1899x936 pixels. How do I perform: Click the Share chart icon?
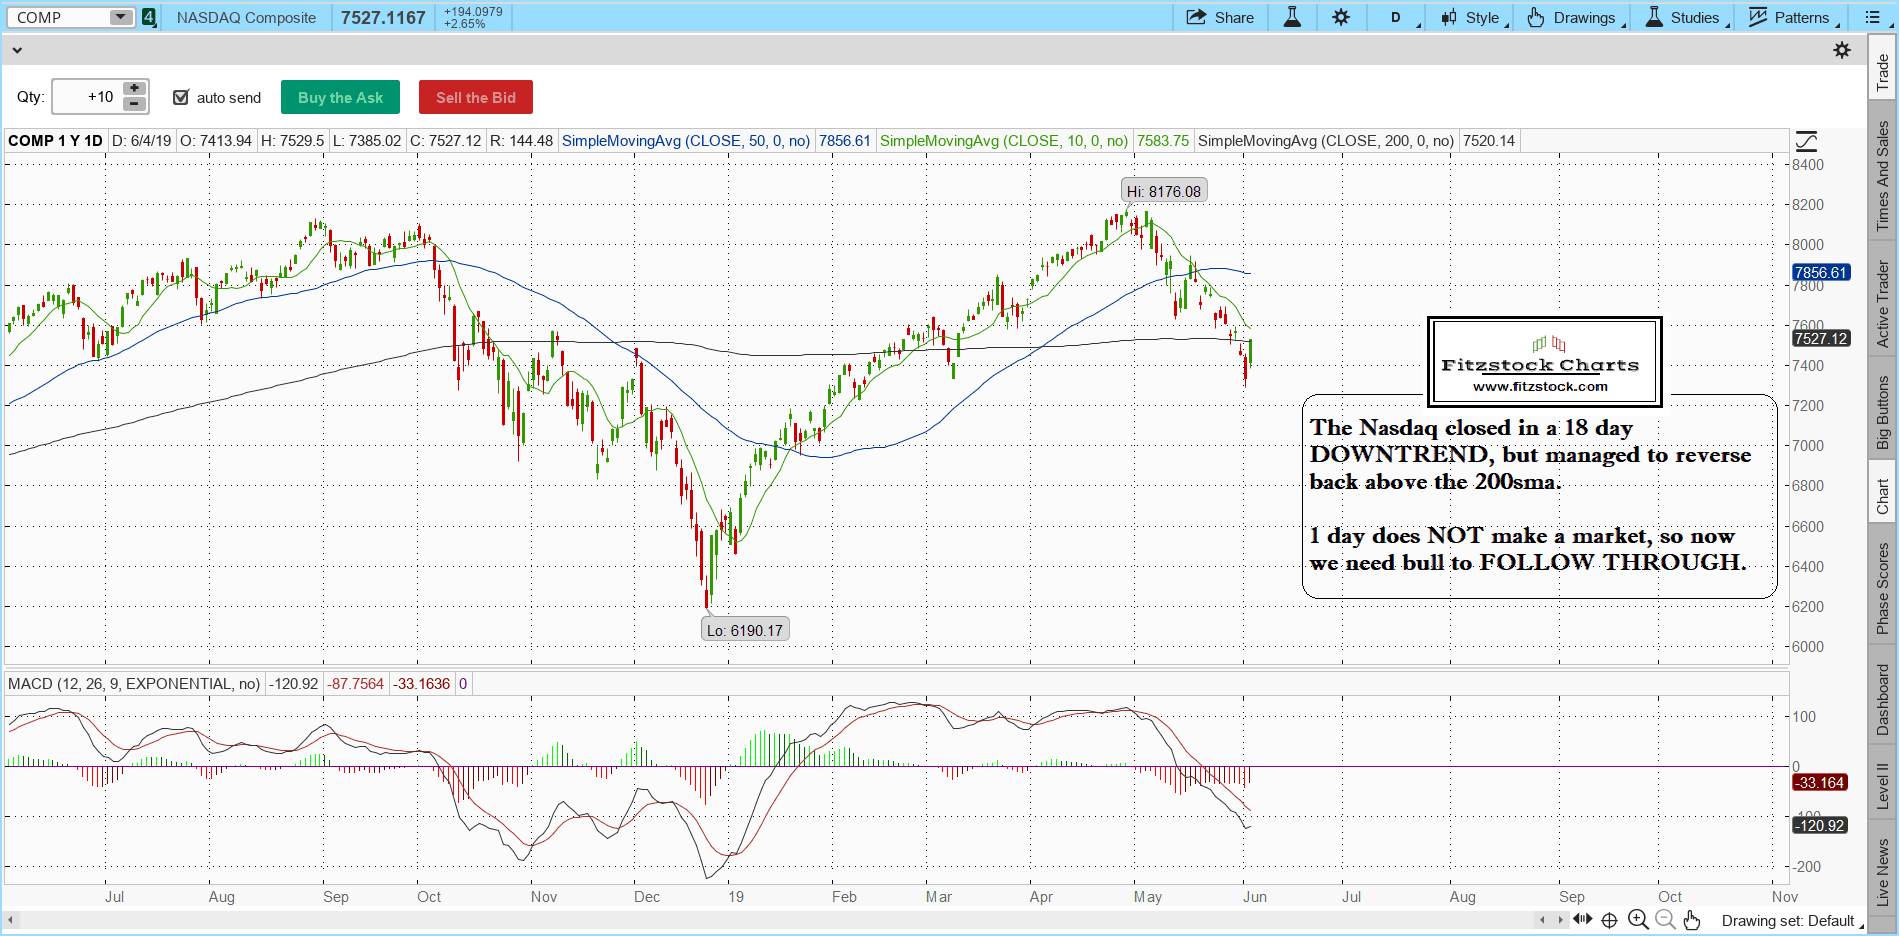[x=1219, y=17]
